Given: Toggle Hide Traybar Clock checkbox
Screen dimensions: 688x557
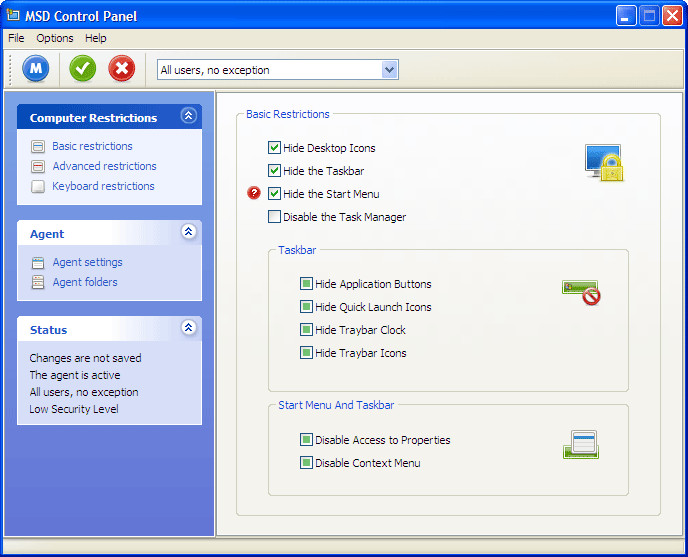Looking at the screenshot, I should 306,330.
